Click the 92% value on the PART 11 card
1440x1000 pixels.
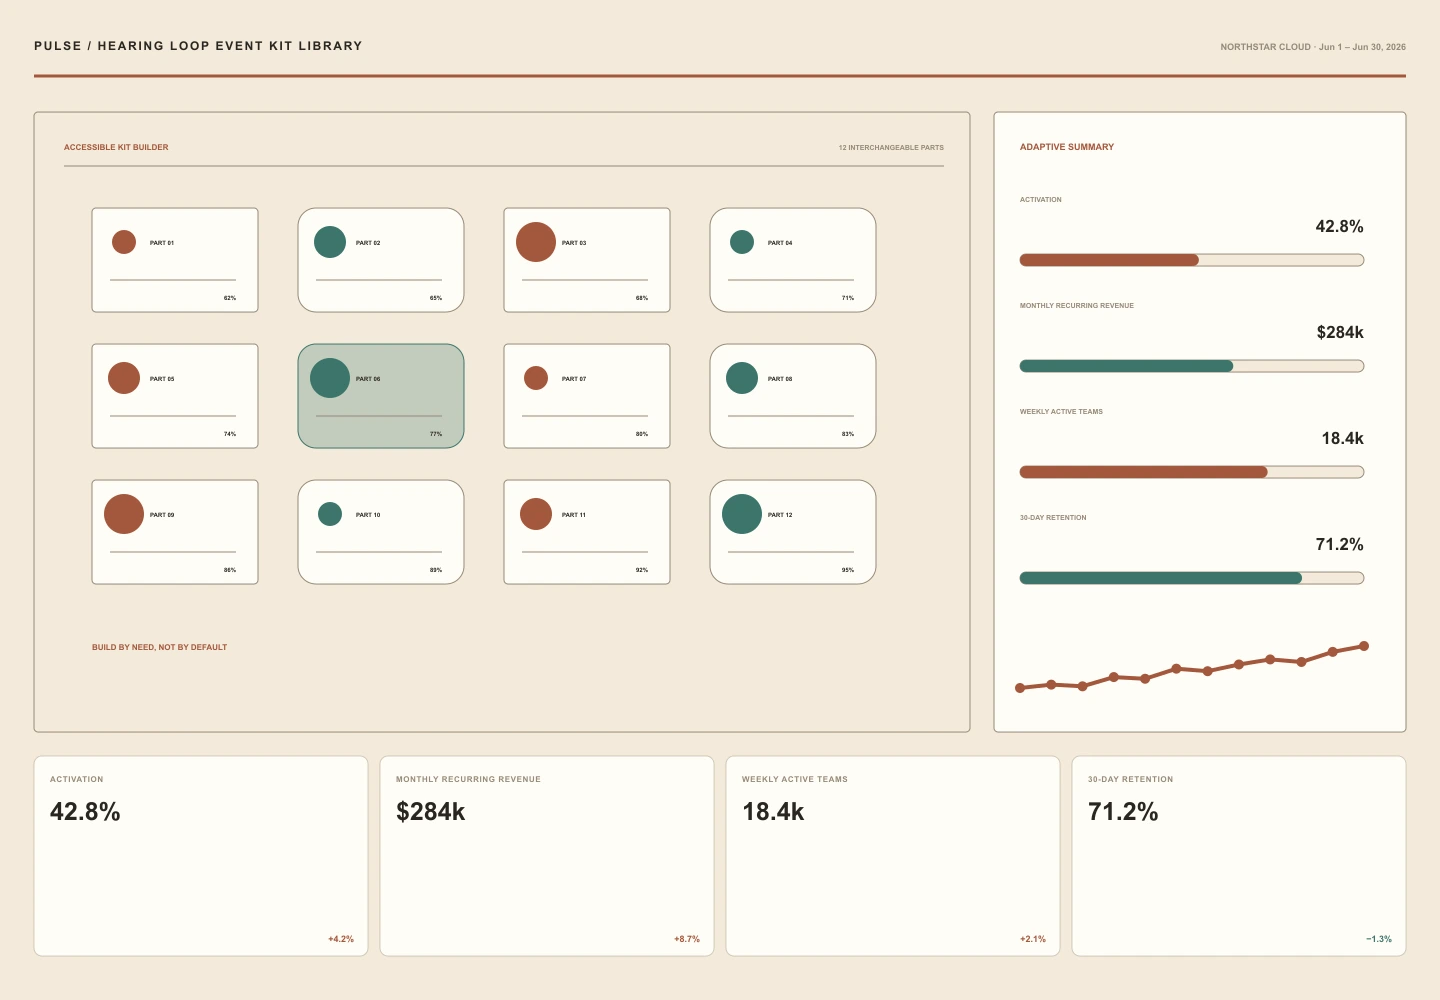click(642, 570)
